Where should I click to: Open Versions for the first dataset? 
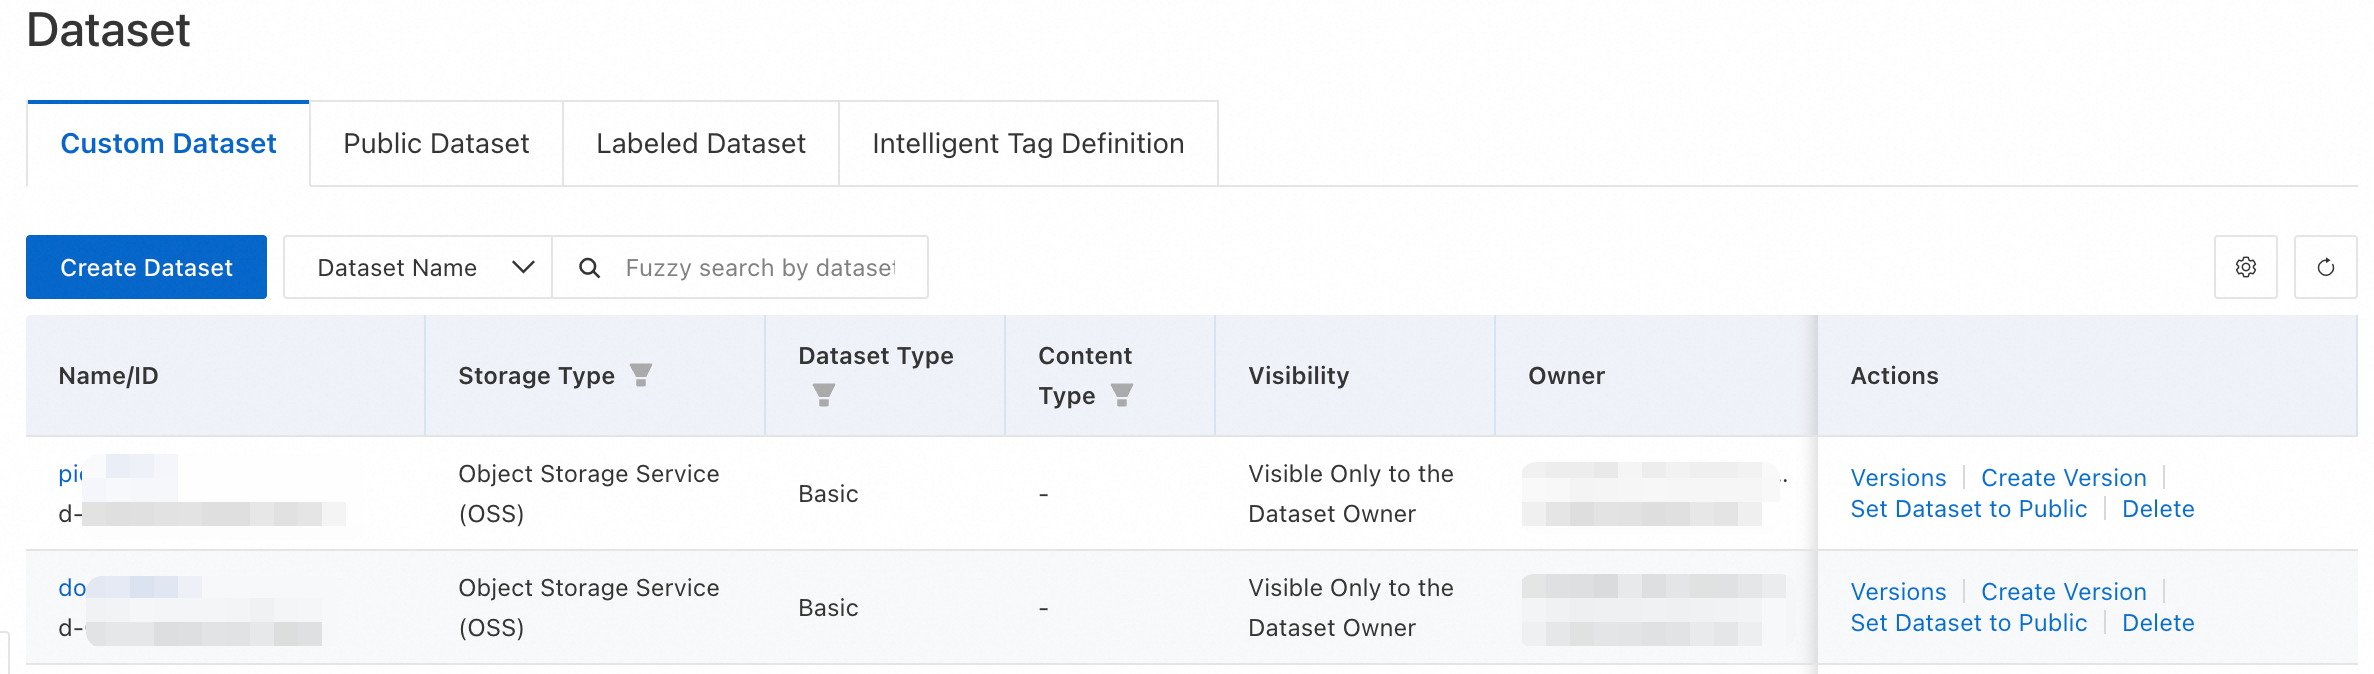(1898, 478)
